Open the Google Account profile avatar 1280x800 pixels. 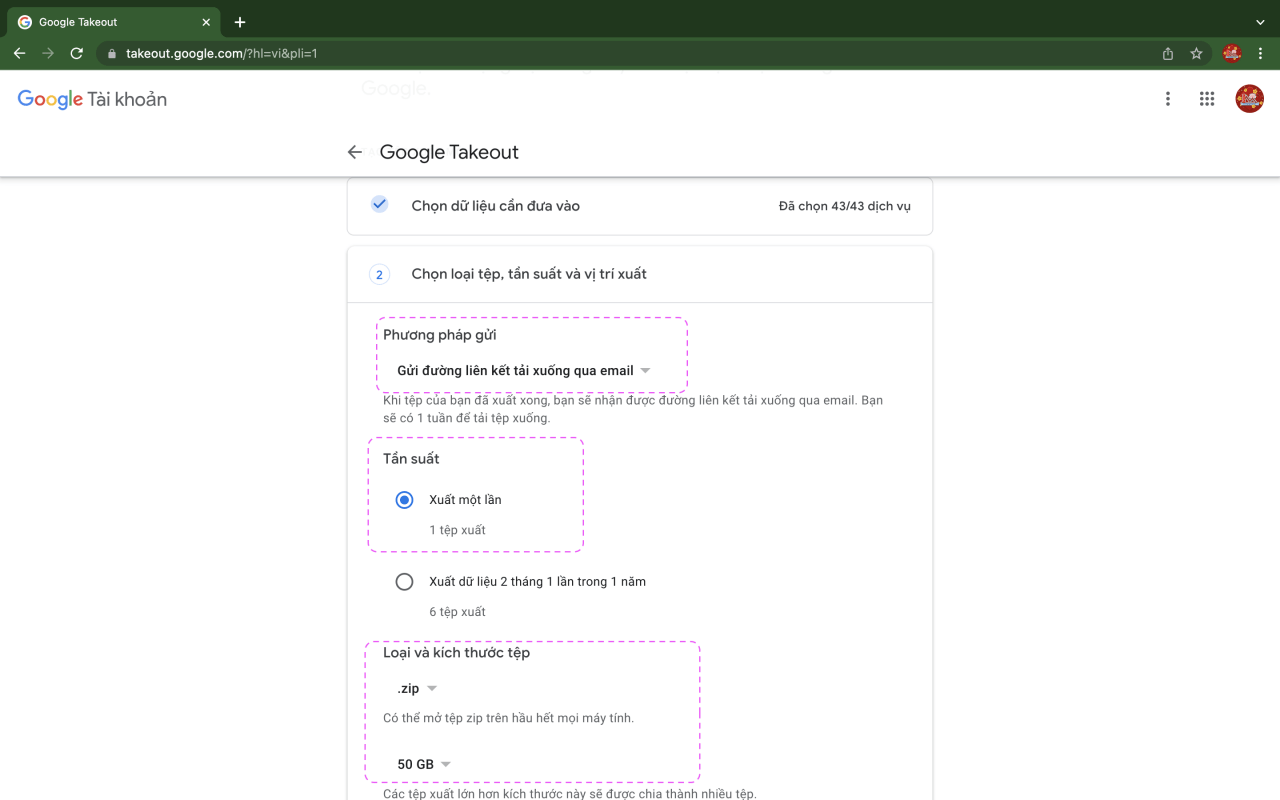1249,99
